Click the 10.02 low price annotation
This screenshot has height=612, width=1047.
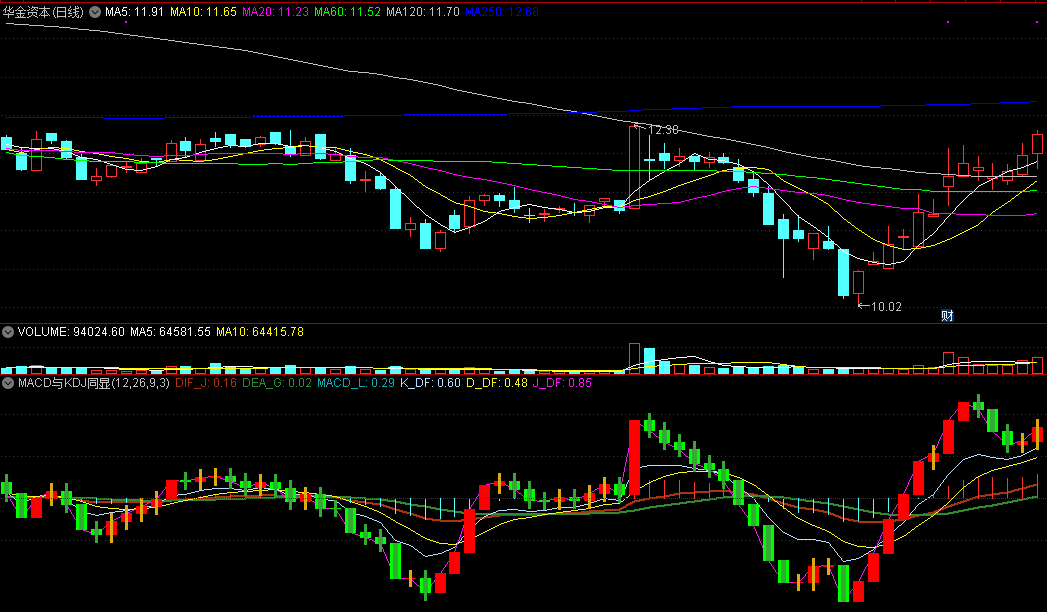[886, 306]
